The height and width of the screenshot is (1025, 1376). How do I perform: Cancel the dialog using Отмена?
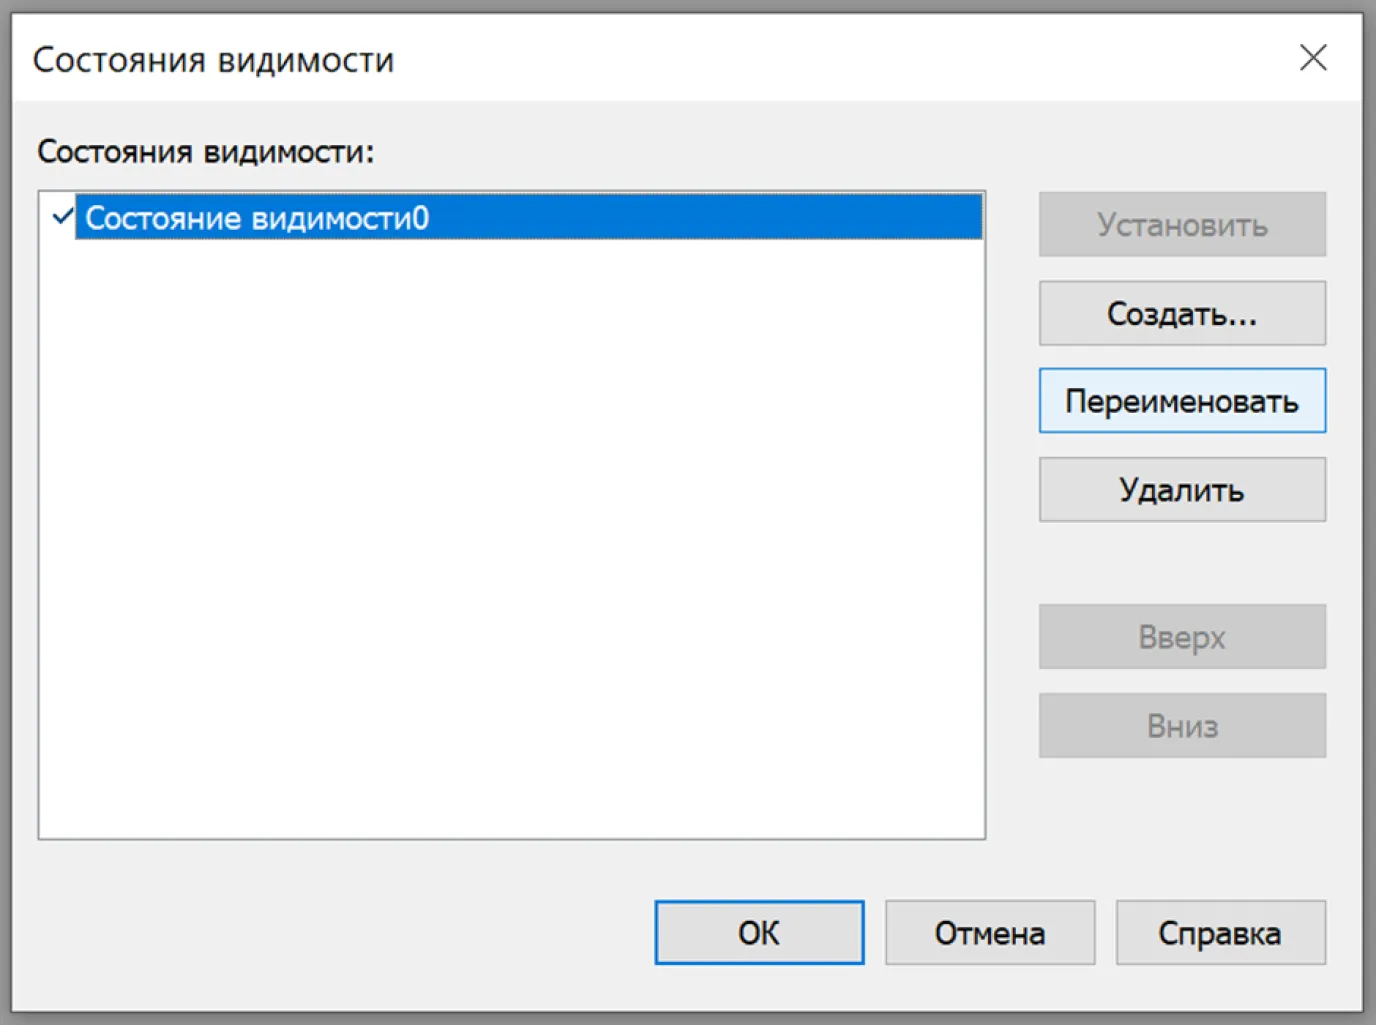coord(989,933)
